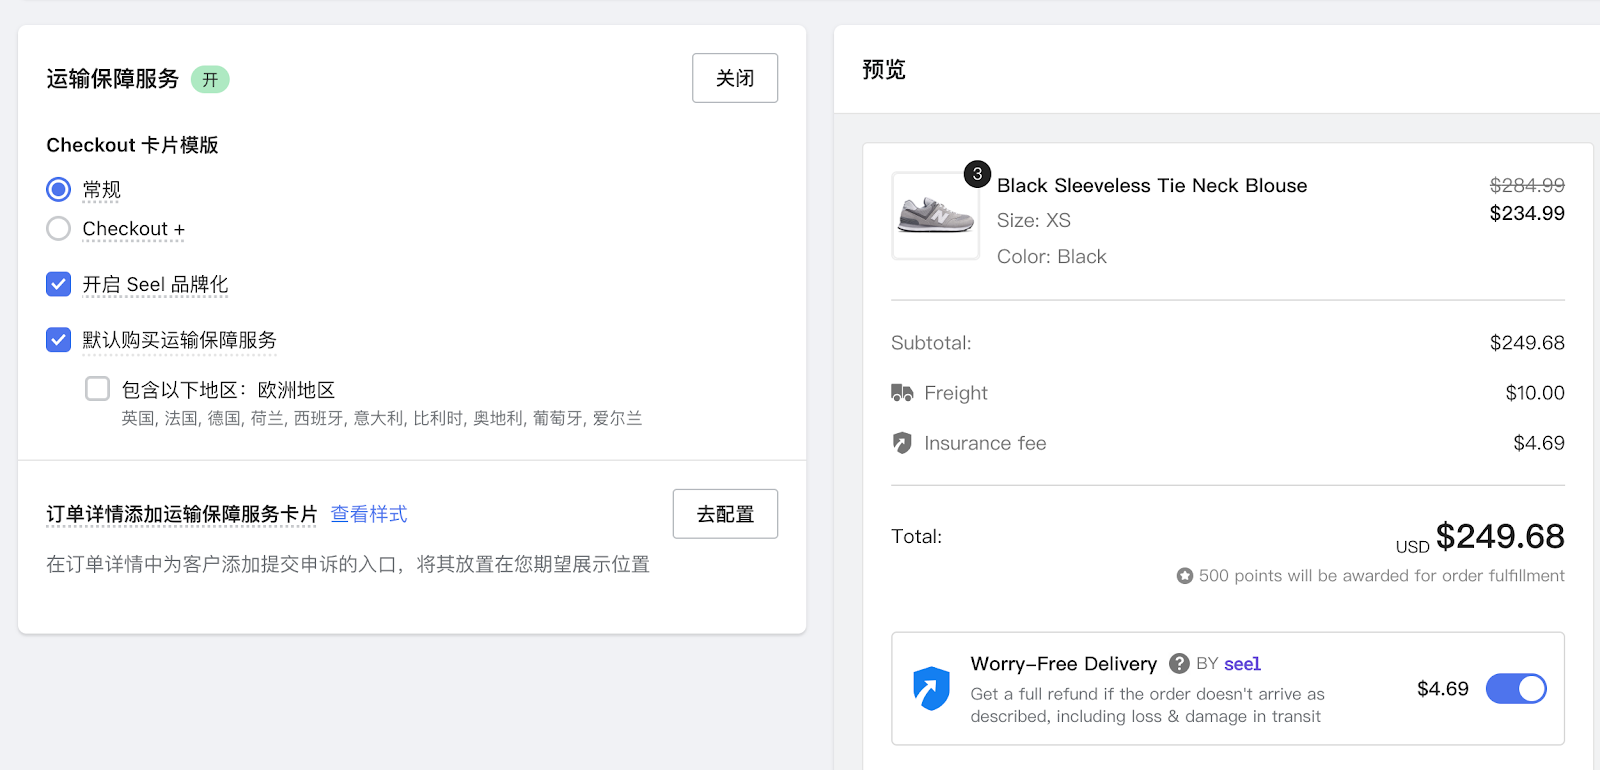Uncheck 默认购买运输保障服务 checkbox

tap(59, 340)
